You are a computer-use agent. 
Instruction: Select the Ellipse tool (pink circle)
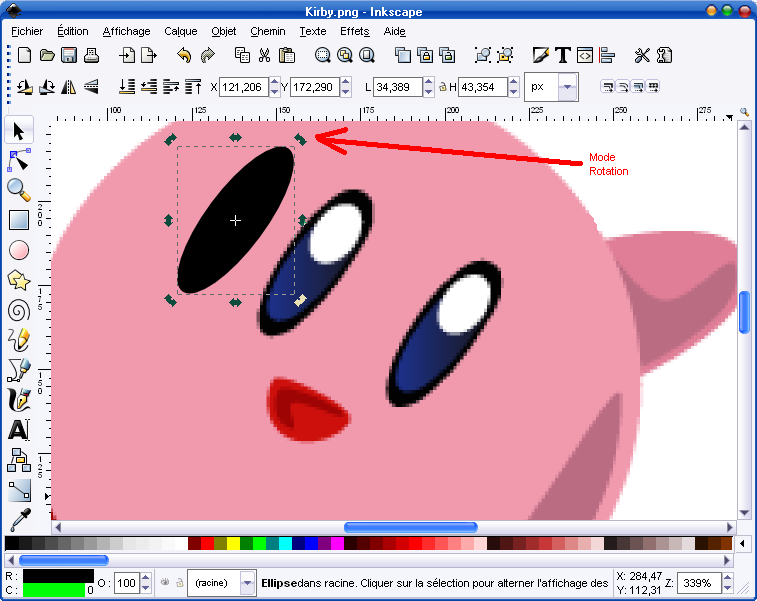pyautogui.click(x=19, y=250)
